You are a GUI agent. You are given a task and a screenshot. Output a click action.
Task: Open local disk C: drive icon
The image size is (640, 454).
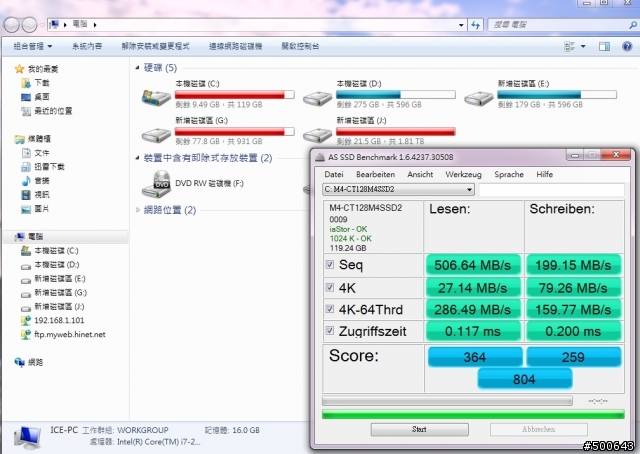click(x=156, y=98)
